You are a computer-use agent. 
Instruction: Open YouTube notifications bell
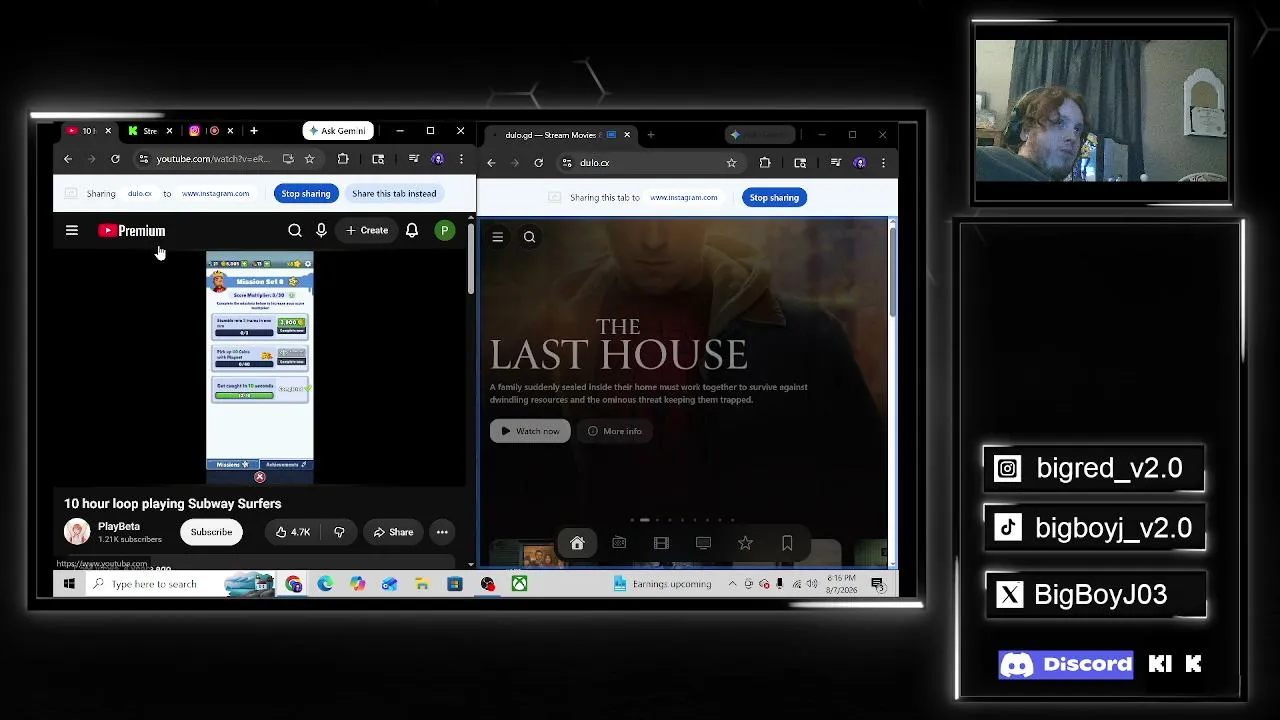coord(412,231)
